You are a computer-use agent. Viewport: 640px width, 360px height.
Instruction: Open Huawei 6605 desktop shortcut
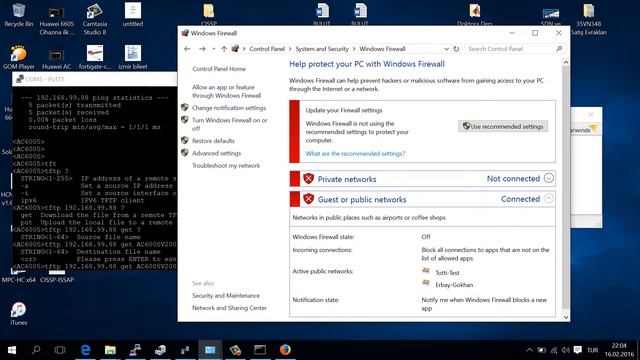click(56, 19)
